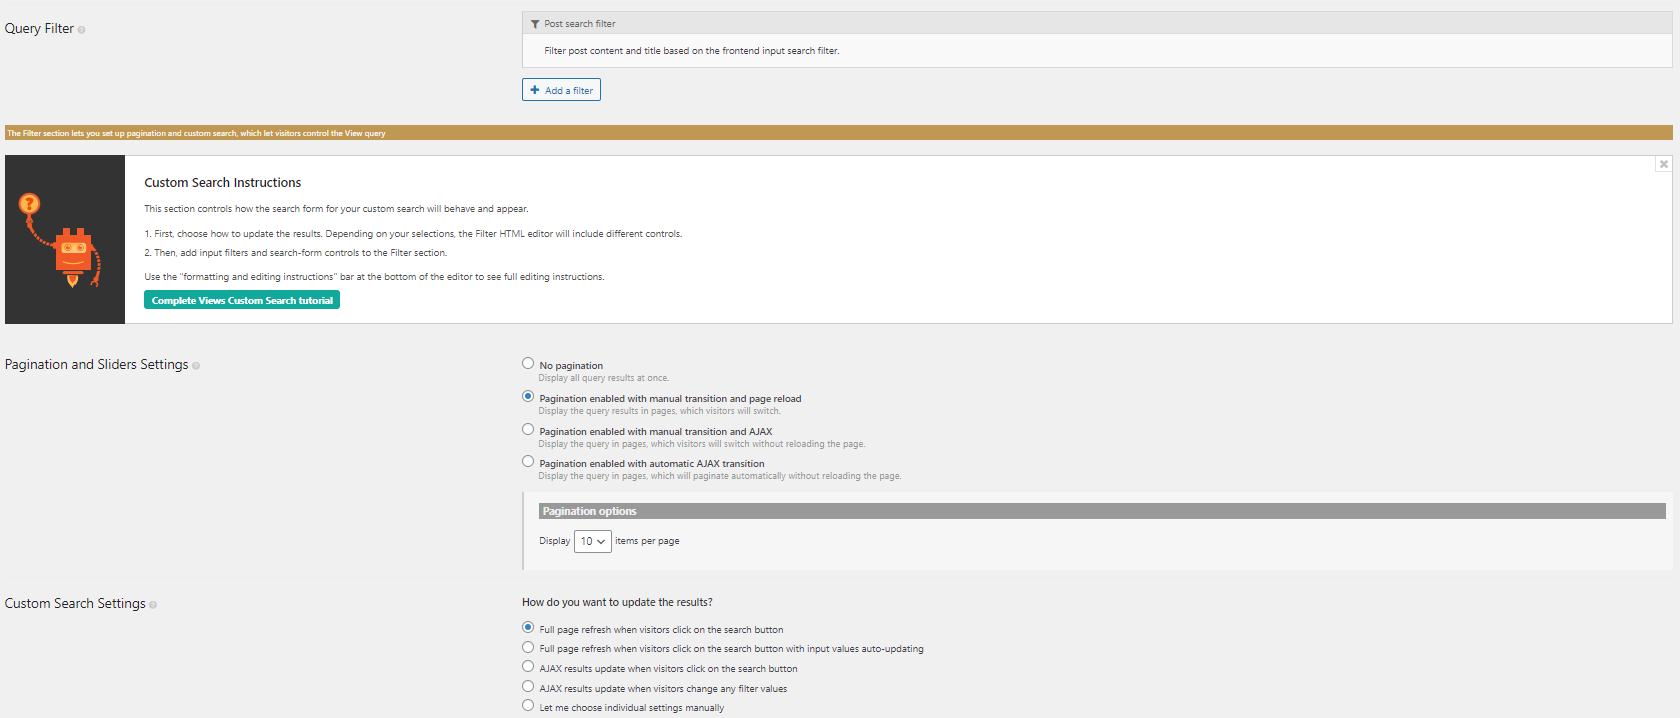Viewport: 1680px width, 718px height.
Task: Select pagination with manual transition and page reload
Action: coord(528,397)
